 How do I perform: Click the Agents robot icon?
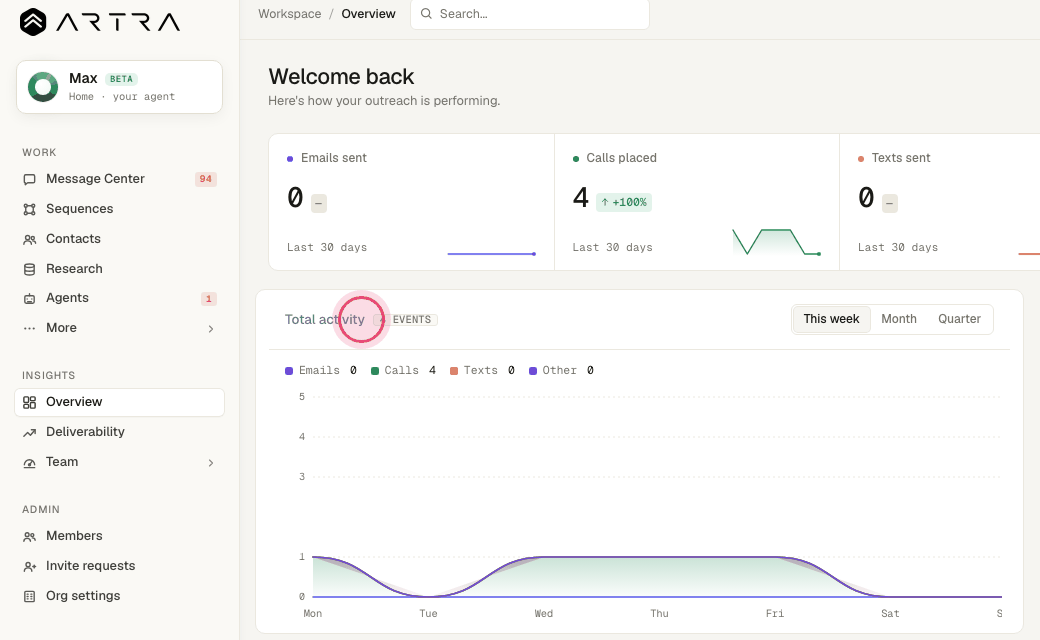29,298
